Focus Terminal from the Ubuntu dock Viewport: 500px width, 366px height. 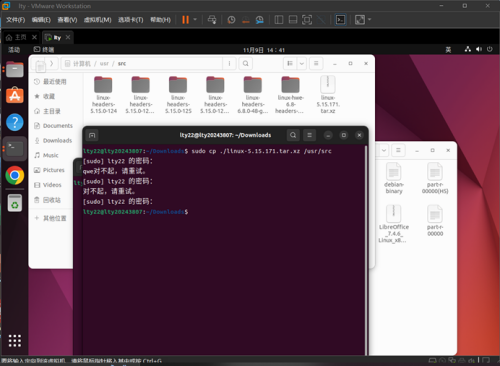point(15,149)
